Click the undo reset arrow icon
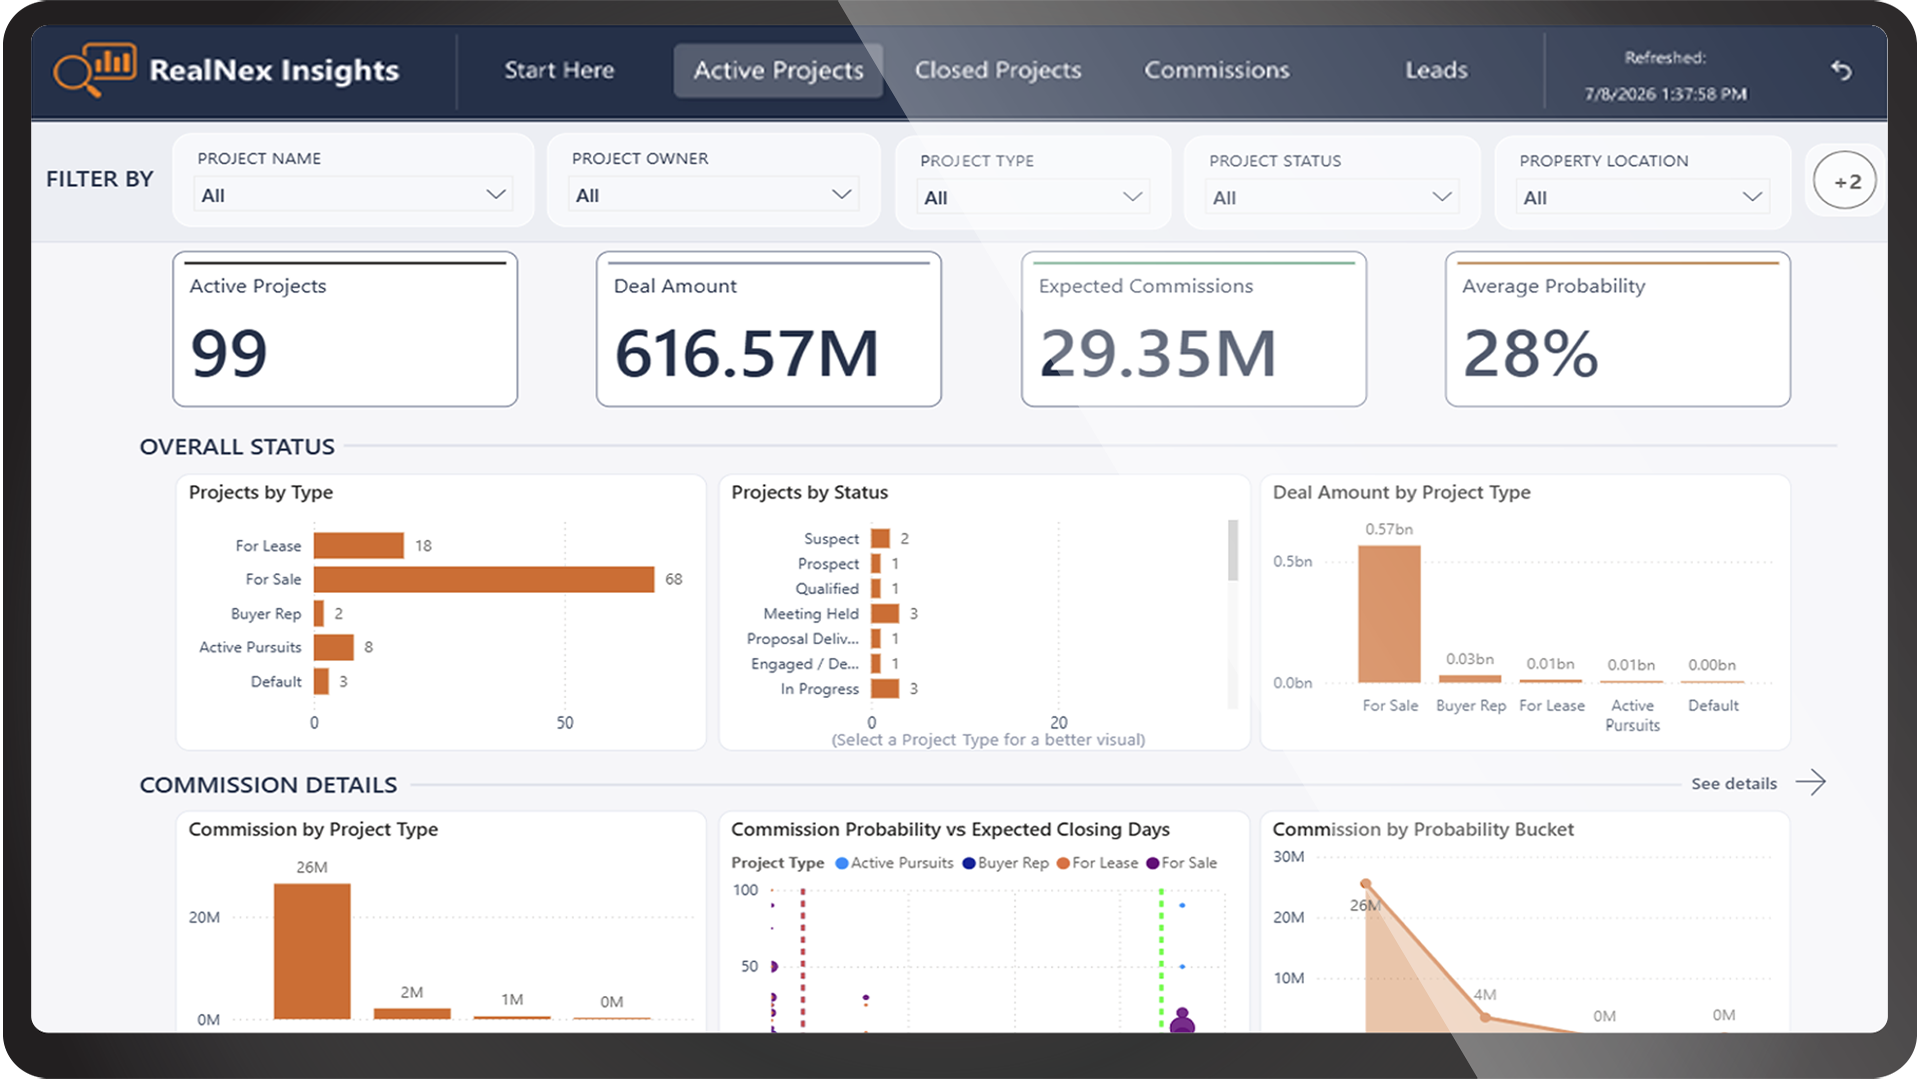 (1841, 70)
